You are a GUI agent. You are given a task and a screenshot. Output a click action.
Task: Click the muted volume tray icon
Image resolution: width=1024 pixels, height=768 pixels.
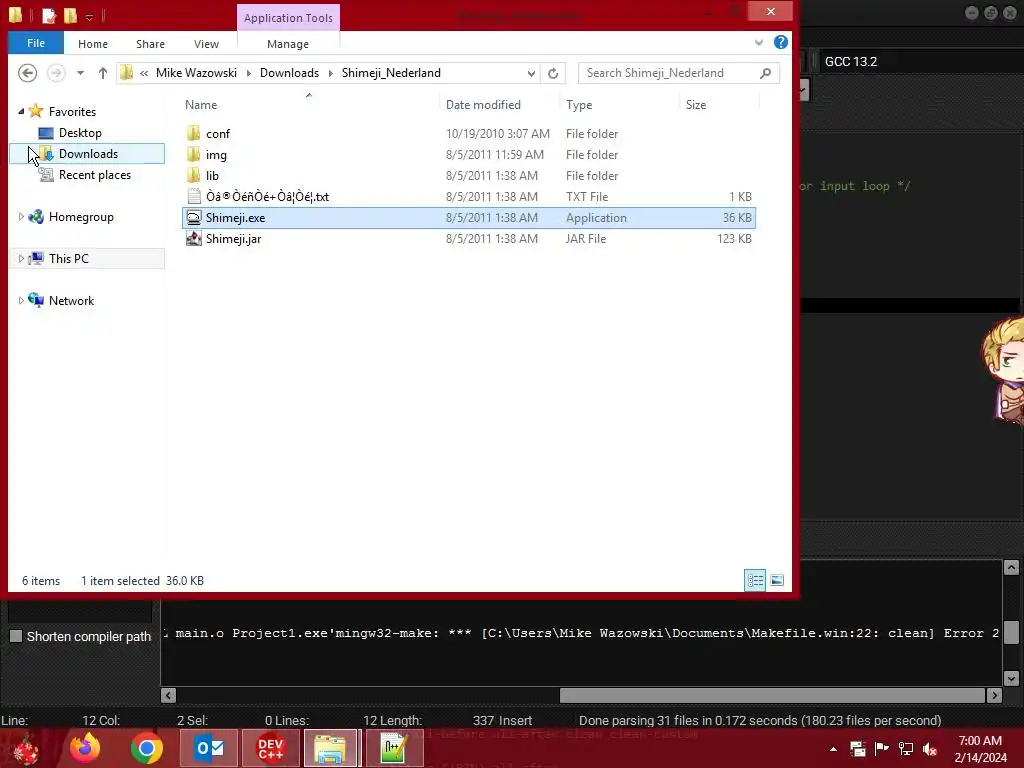click(x=930, y=748)
